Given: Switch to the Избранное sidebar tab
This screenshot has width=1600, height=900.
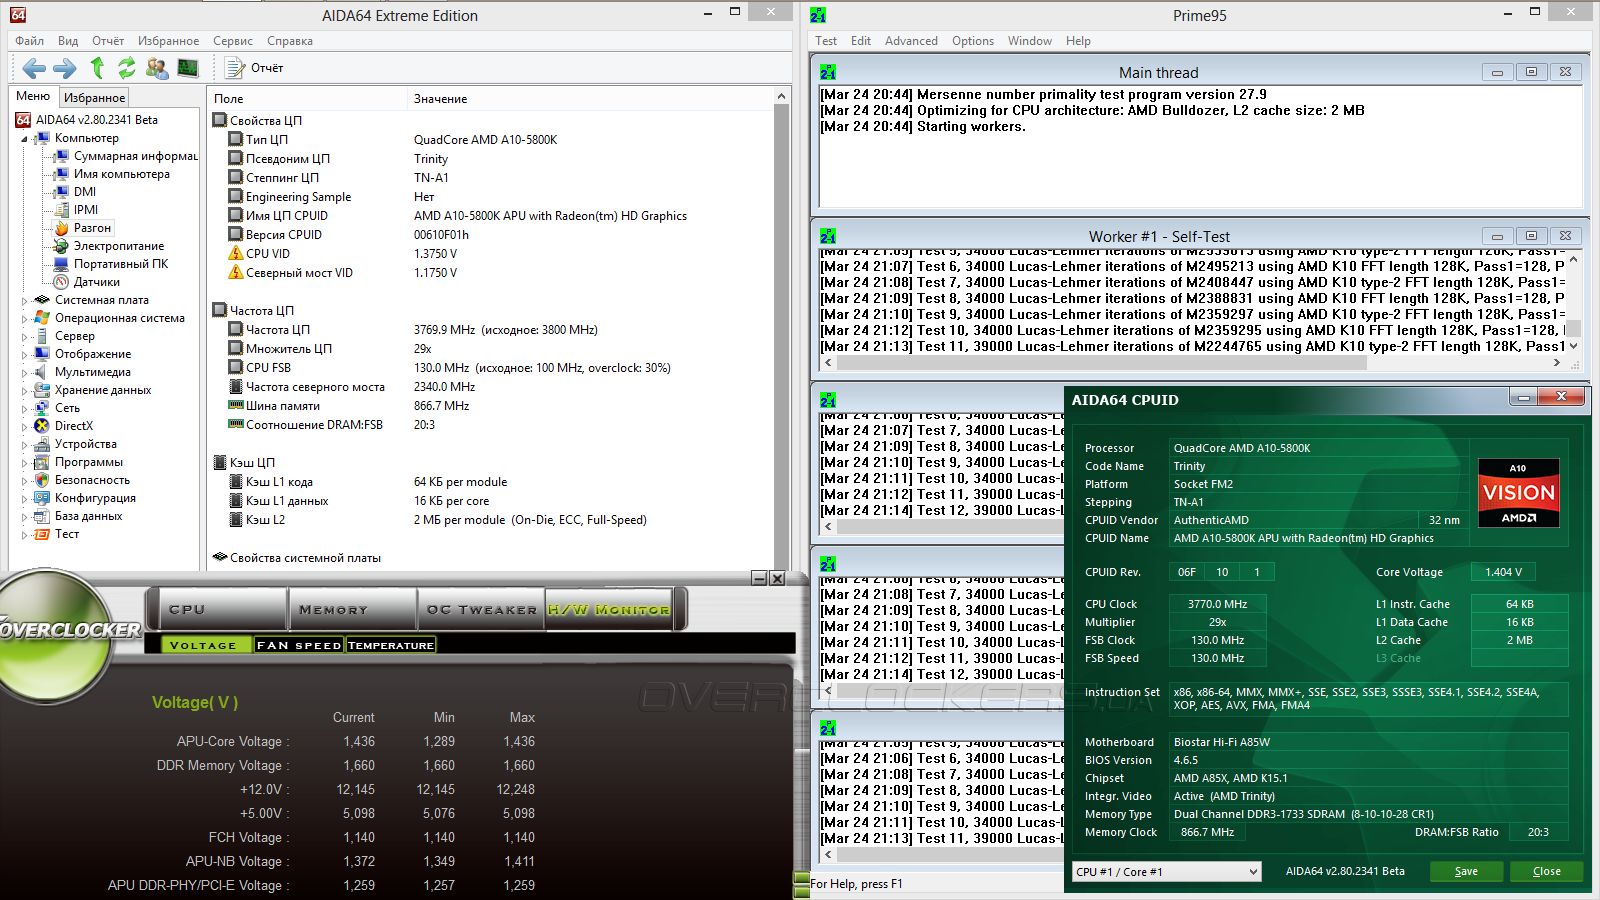Looking at the screenshot, I should pyautogui.click(x=94, y=98).
